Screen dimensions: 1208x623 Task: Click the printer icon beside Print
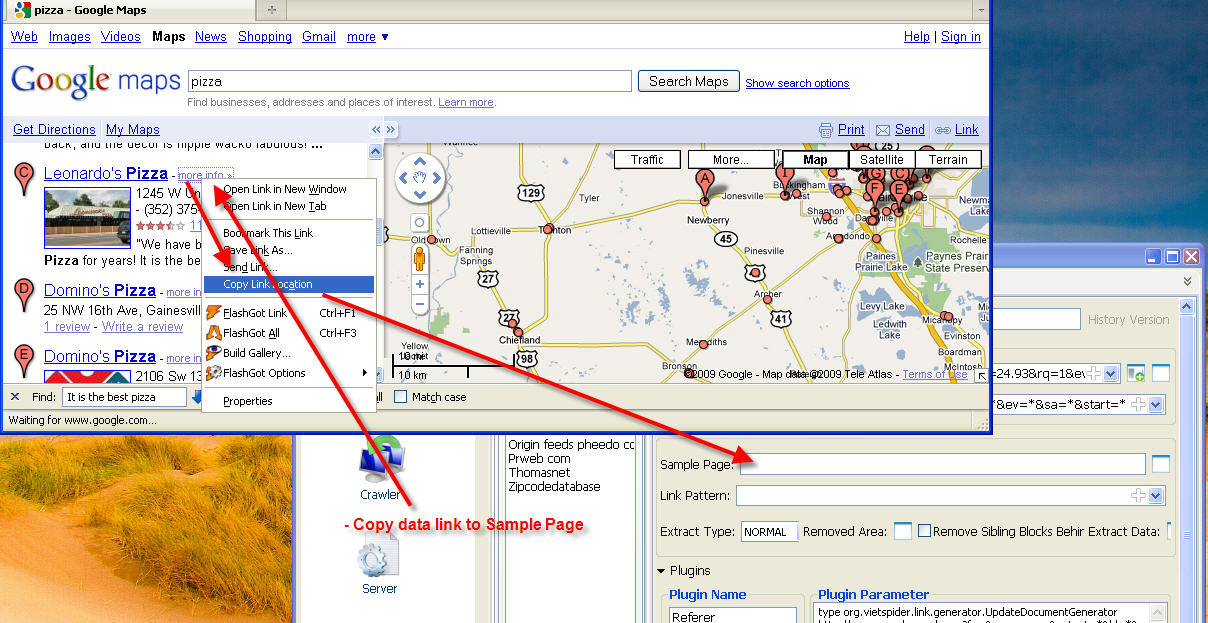click(826, 130)
